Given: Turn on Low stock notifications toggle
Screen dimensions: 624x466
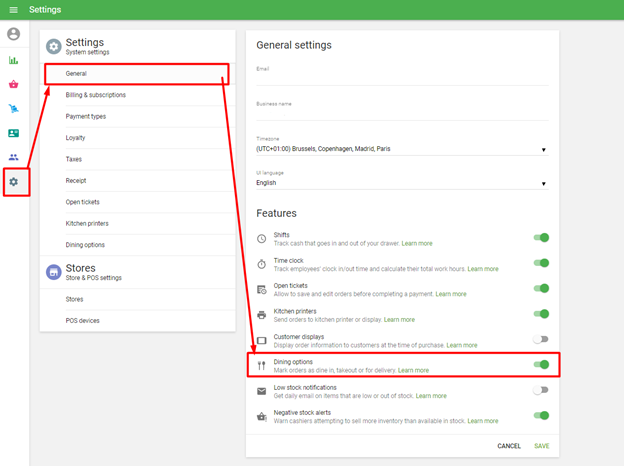Looking at the screenshot, I should [x=541, y=390].
